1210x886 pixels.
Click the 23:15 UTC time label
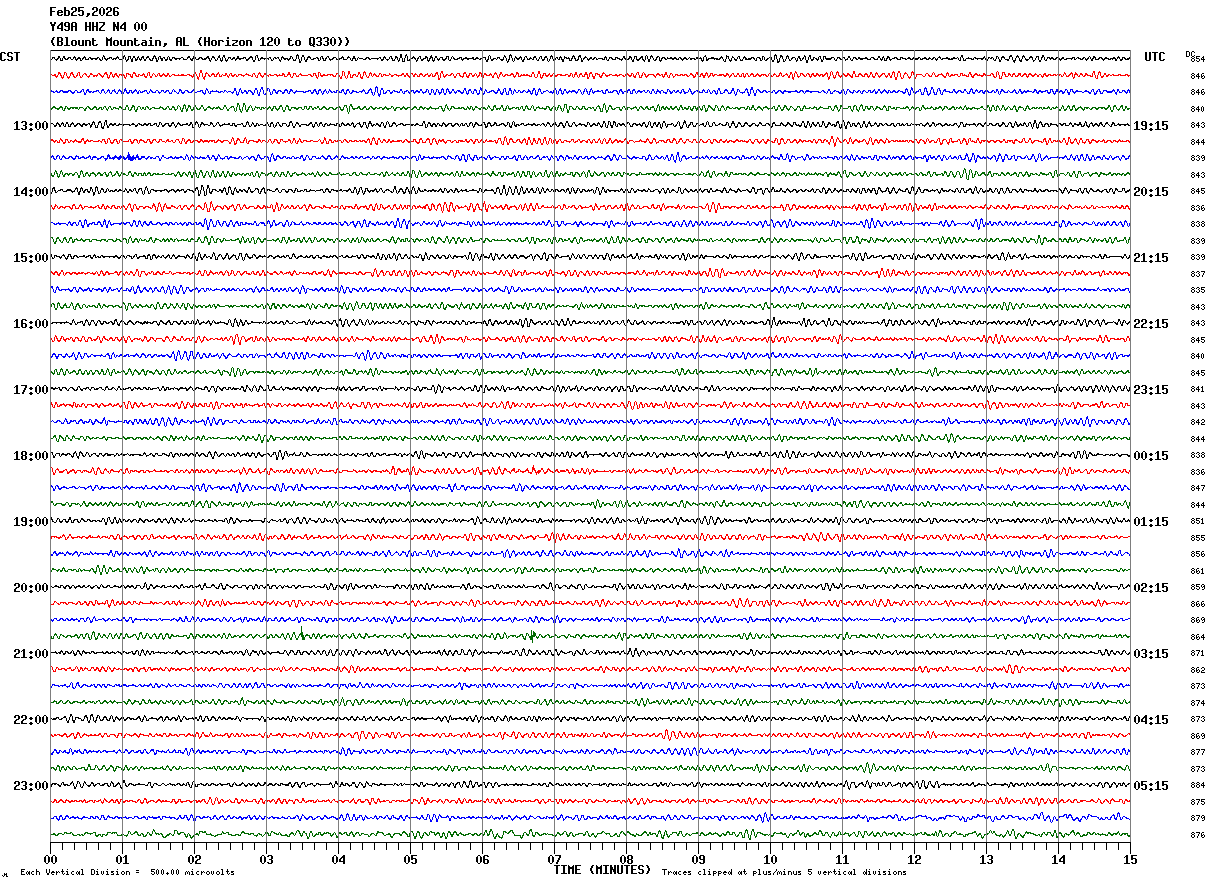(1151, 390)
